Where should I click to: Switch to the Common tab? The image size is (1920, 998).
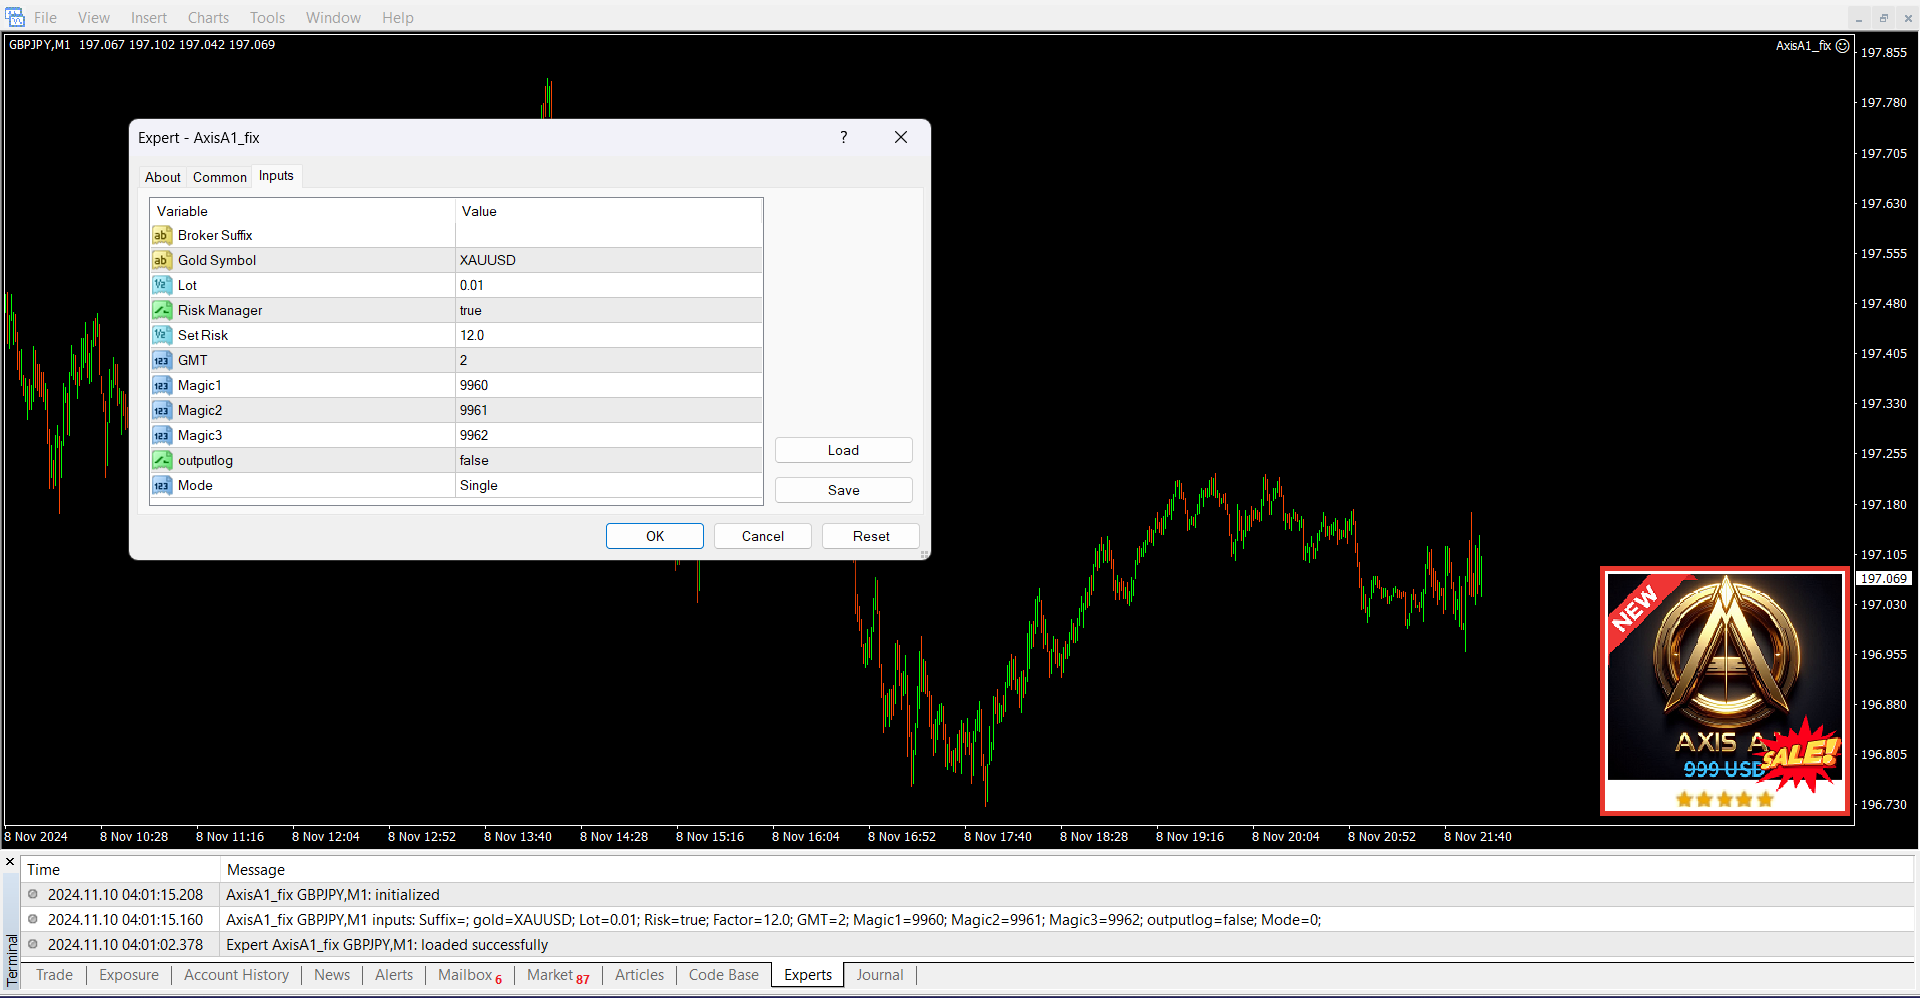pyautogui.click(x=219, y=177)
